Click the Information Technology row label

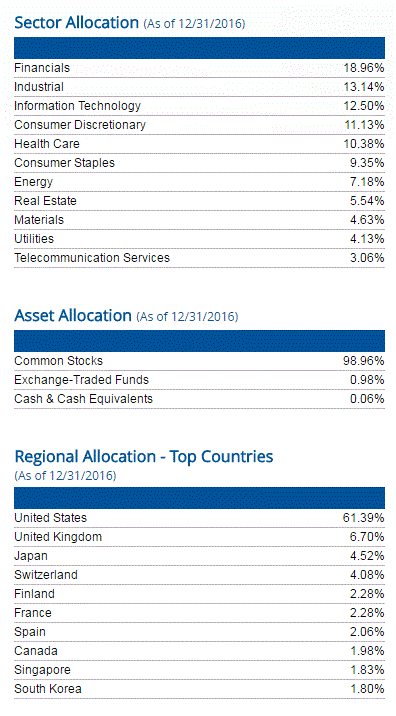tap(78, 106)
